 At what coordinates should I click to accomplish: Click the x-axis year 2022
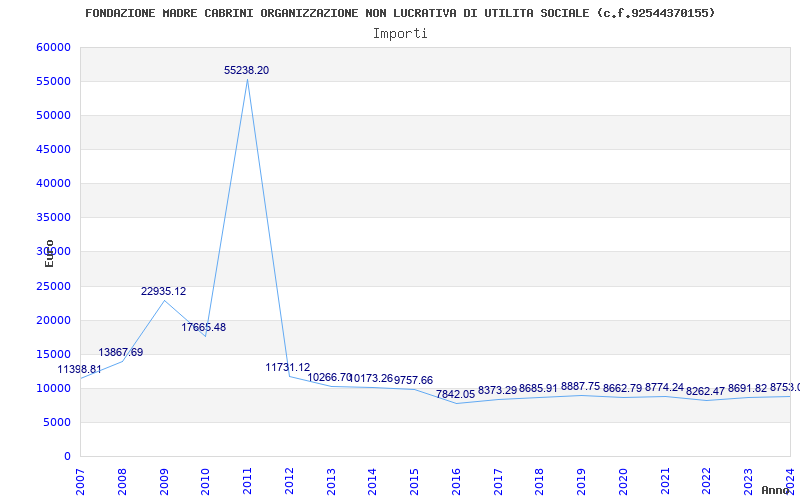pyautogui.click(x=707, y=482)
